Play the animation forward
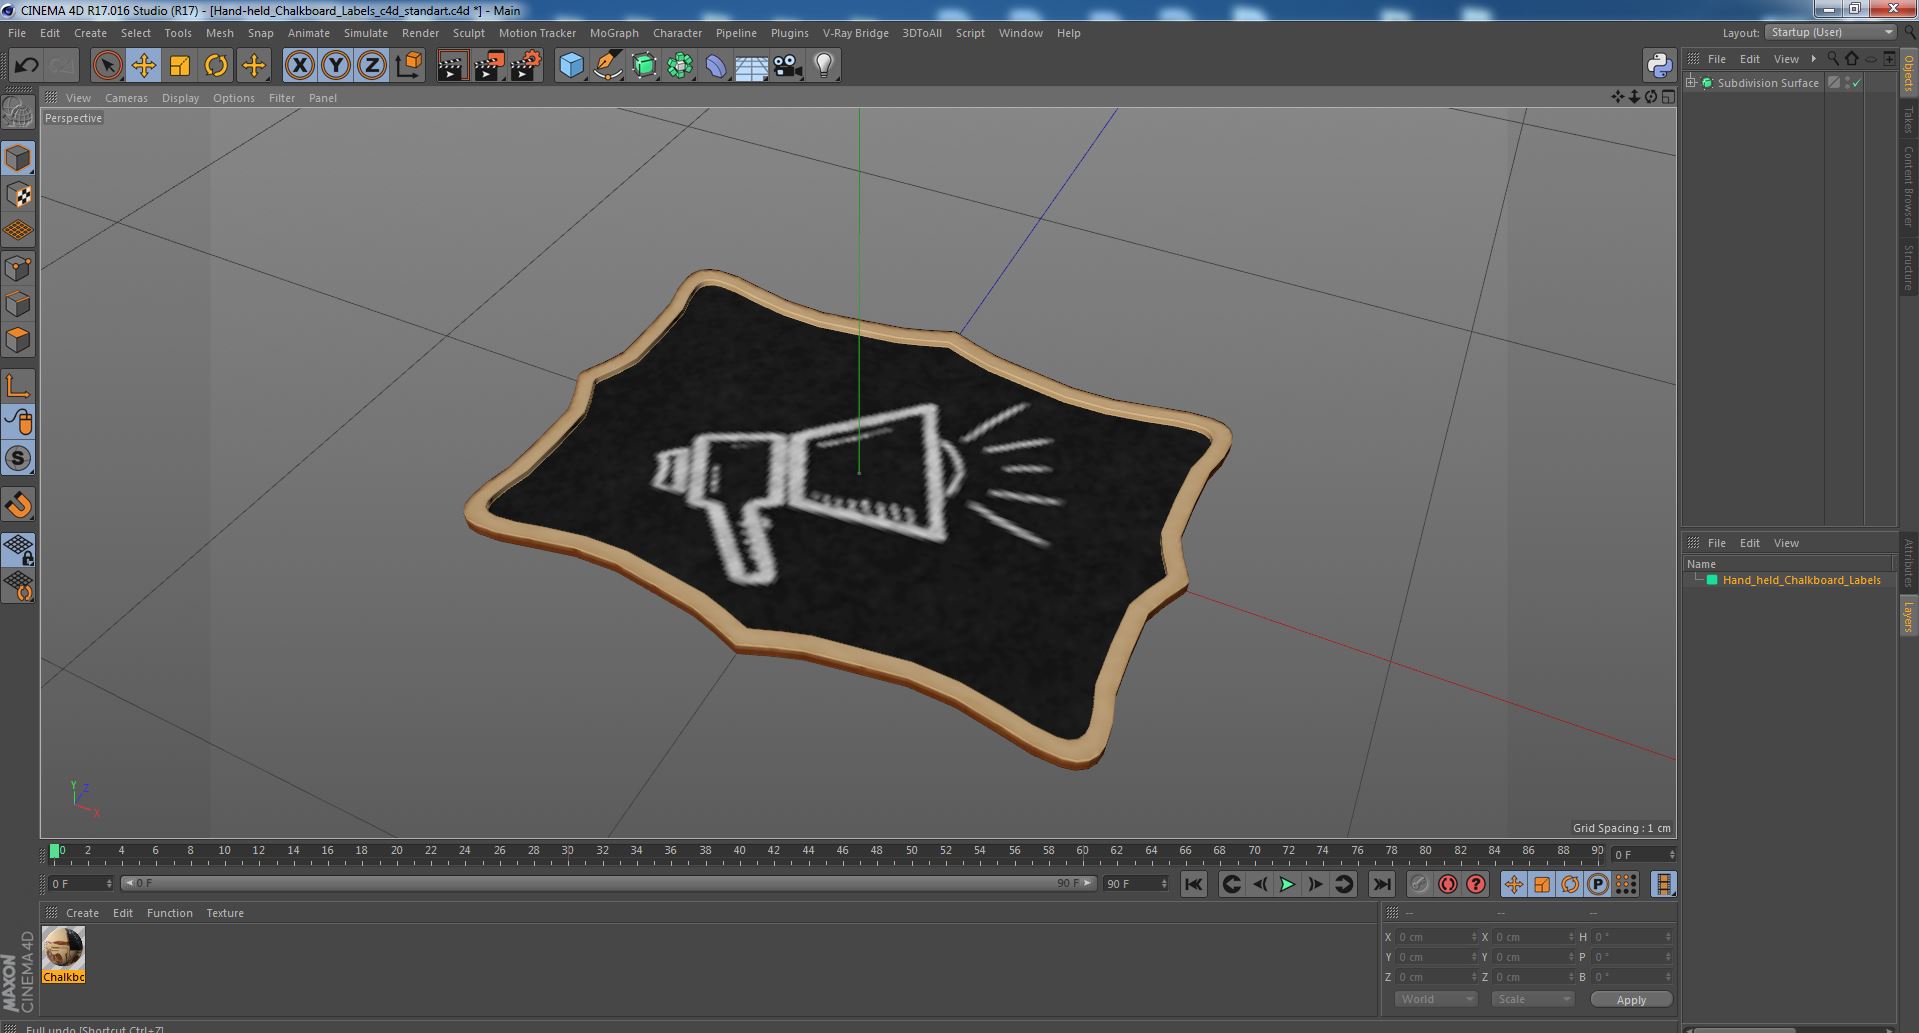The height and width of the screenshot is (1033, 1919). [1288, 884]
